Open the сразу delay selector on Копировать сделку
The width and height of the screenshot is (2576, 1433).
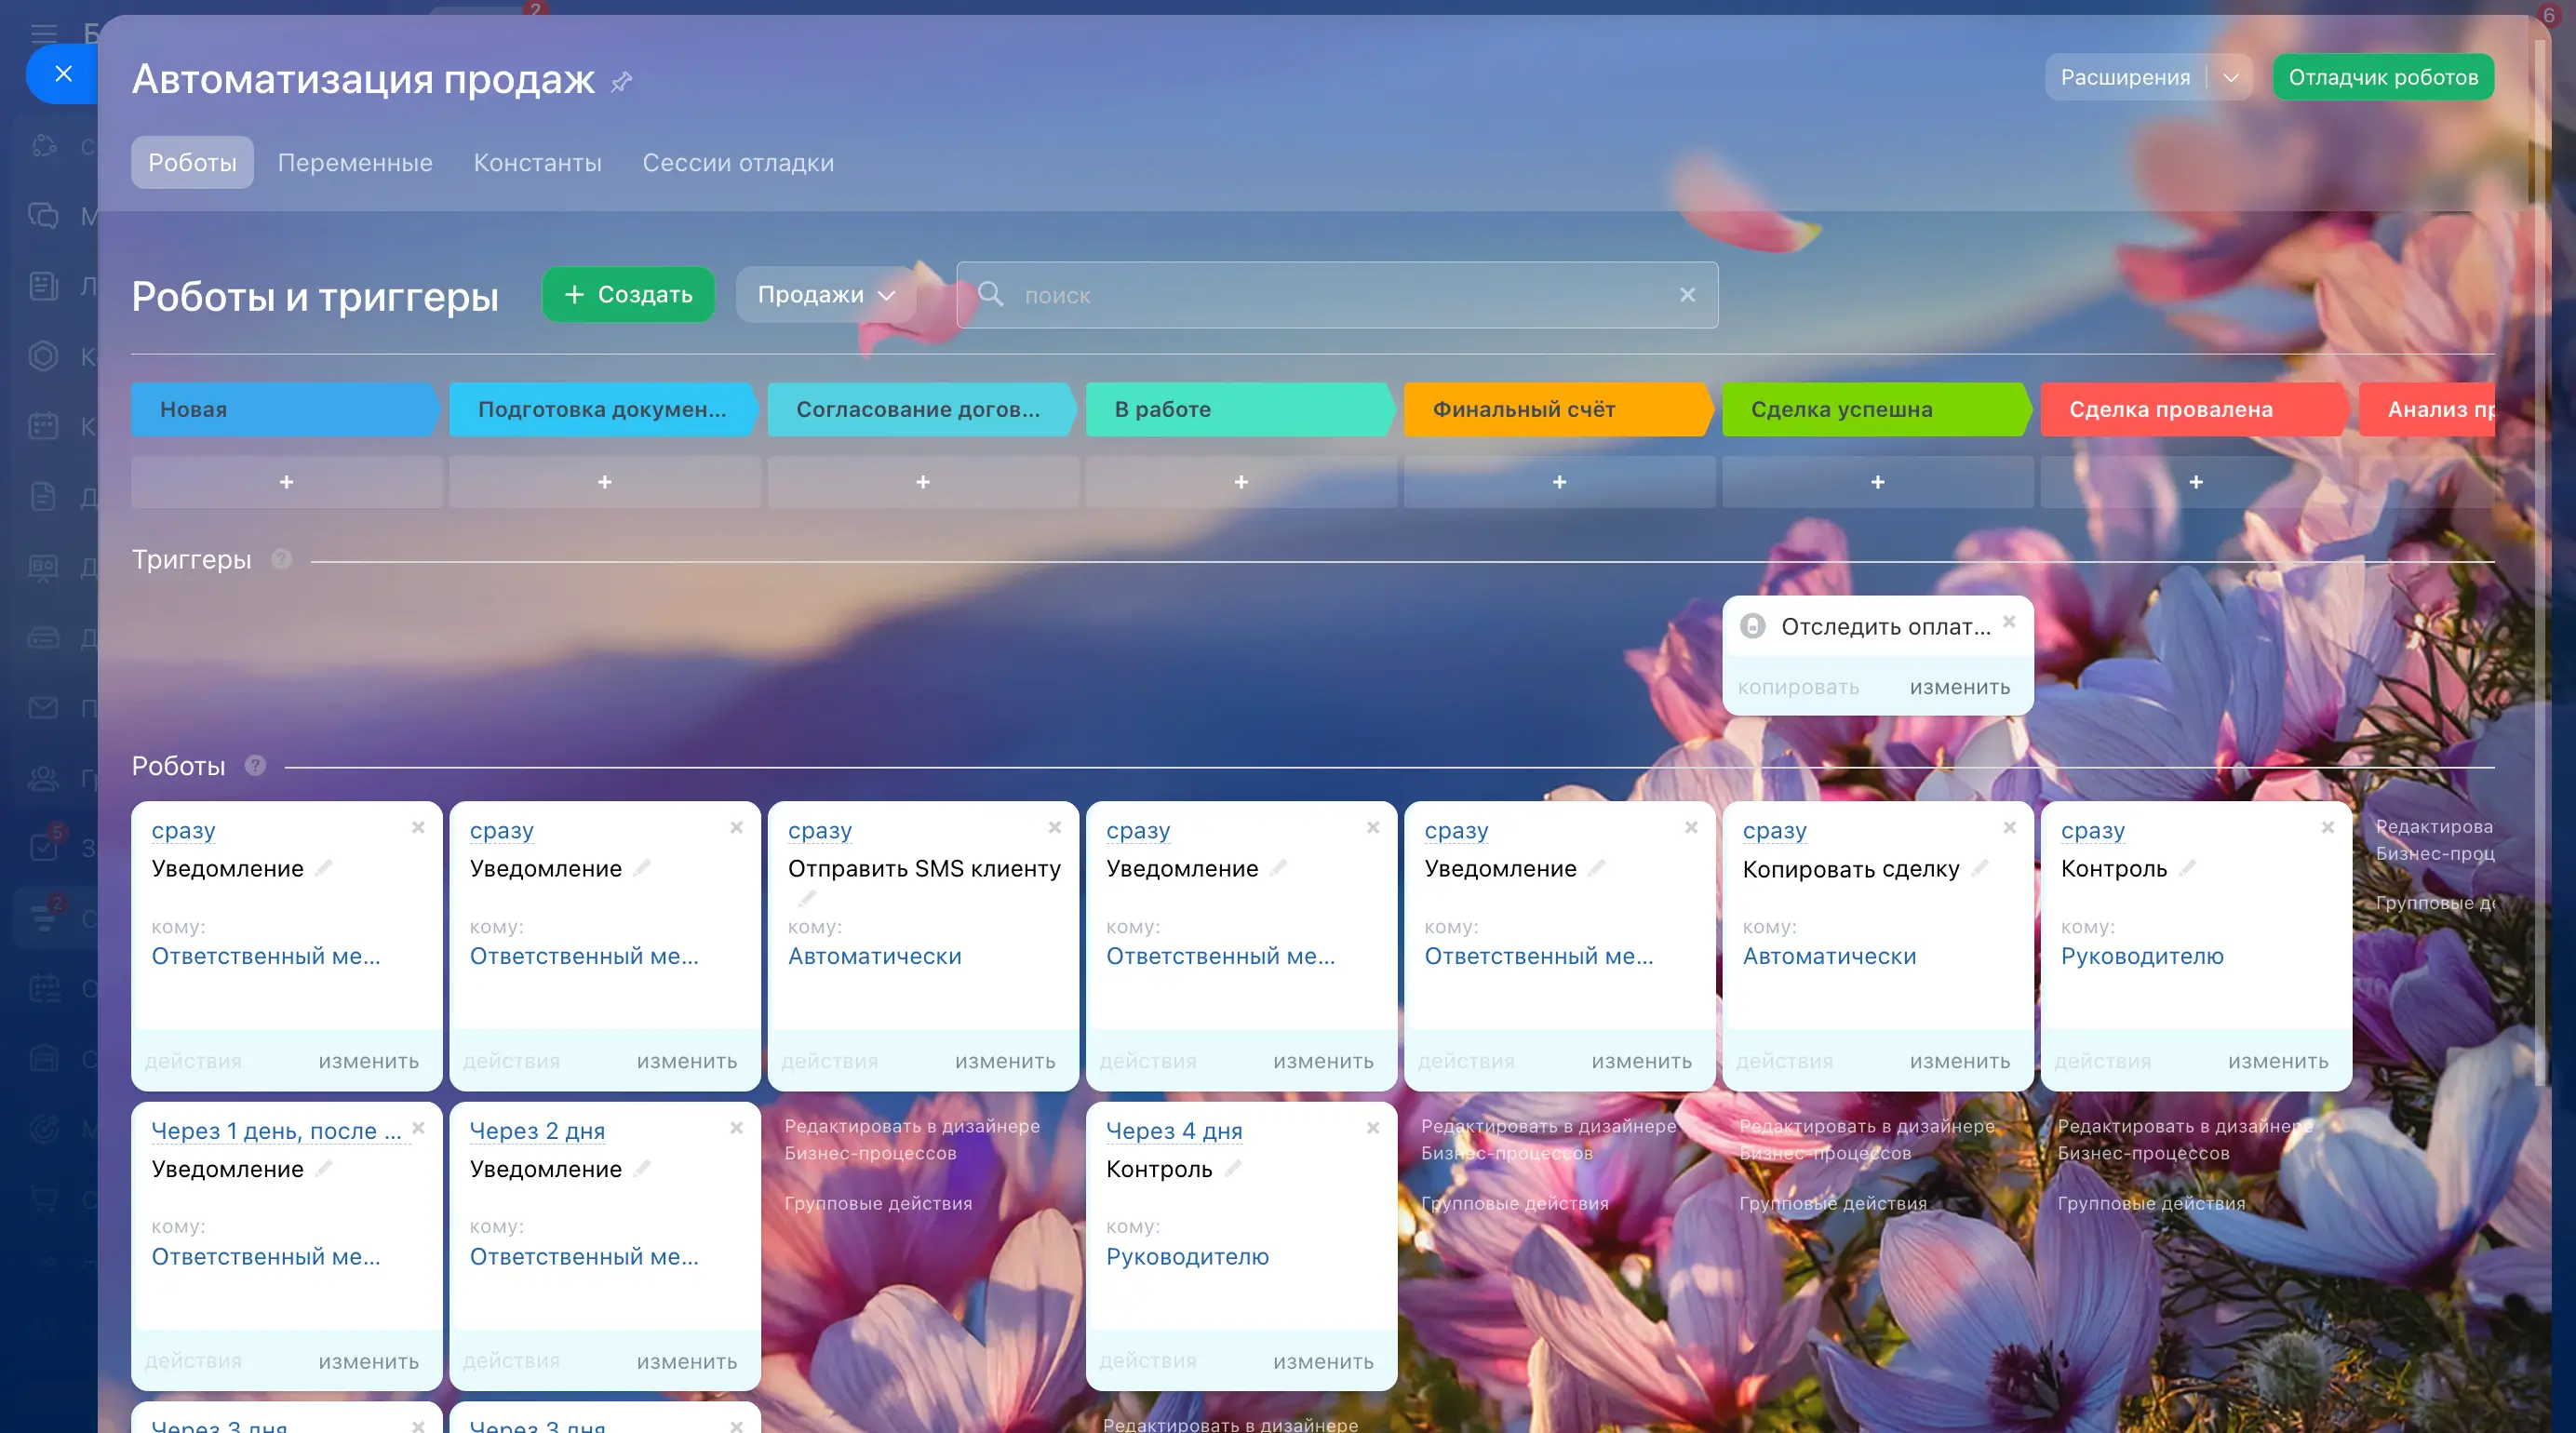(1774, 830)
